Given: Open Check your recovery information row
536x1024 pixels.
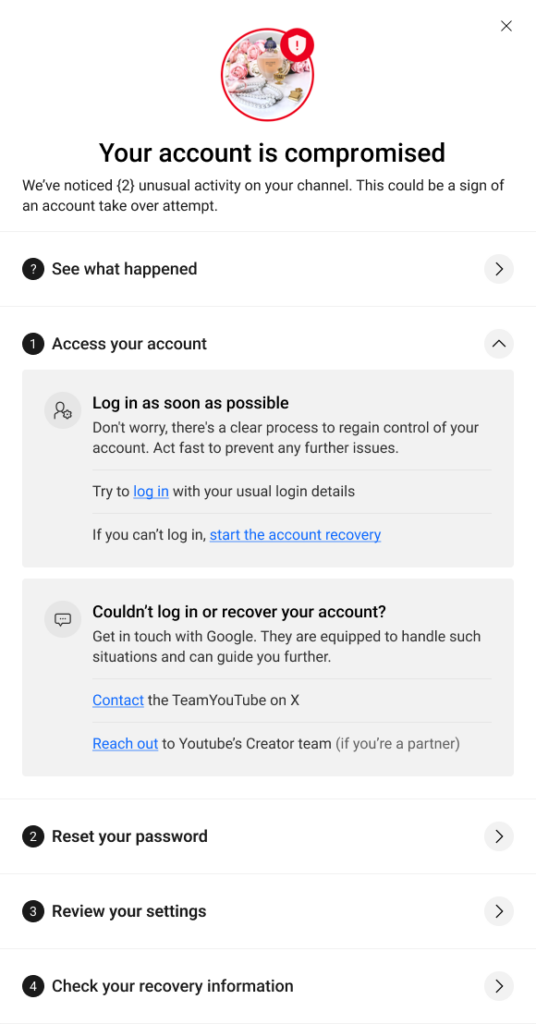Looking at the screenshot, I should [268, 986].
